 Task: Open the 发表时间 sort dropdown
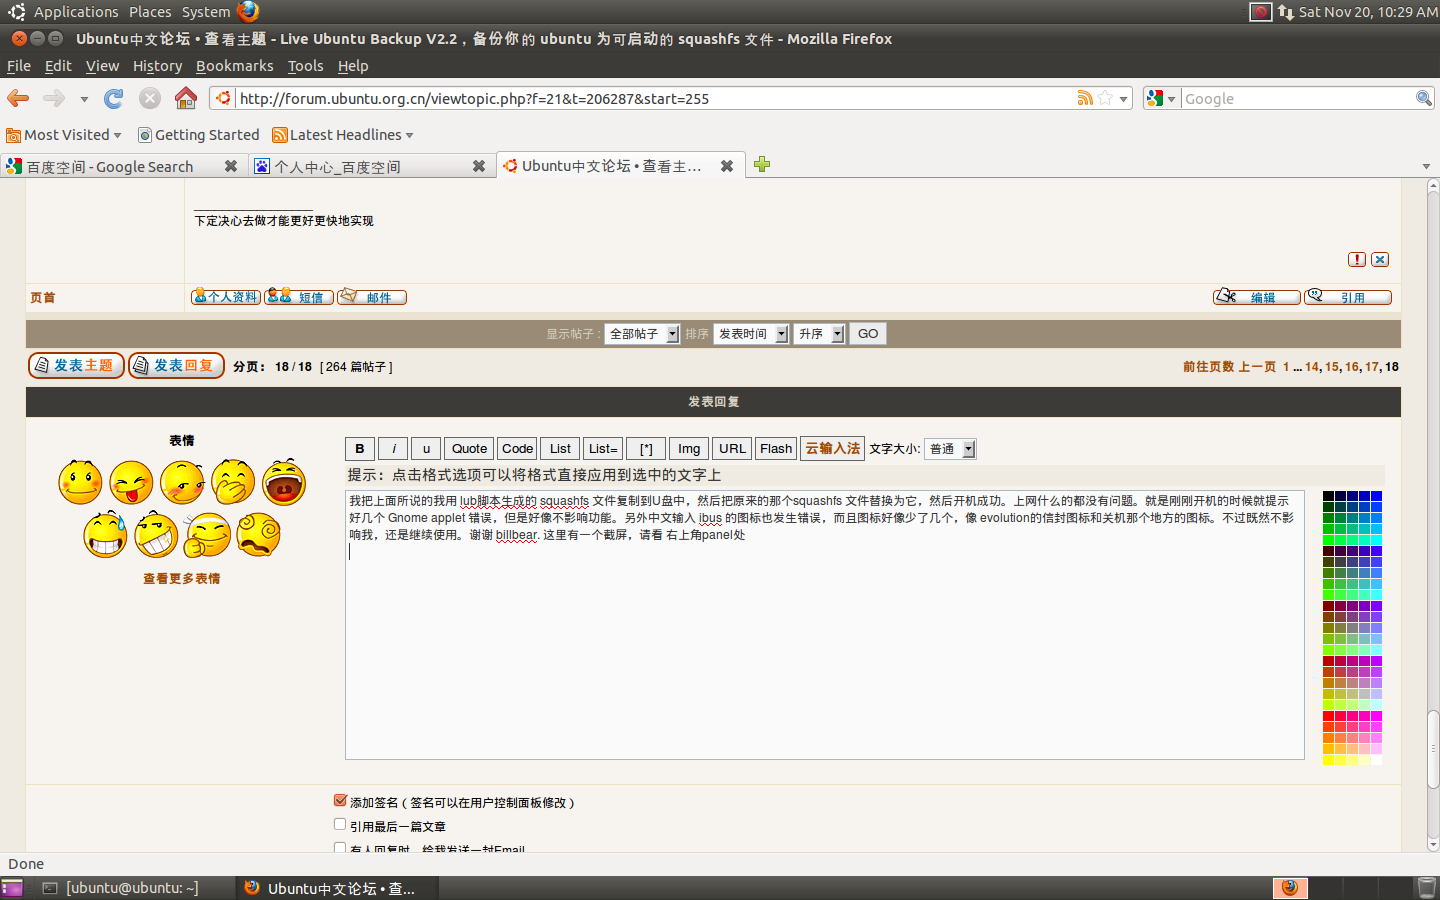[x=751, y=334]
